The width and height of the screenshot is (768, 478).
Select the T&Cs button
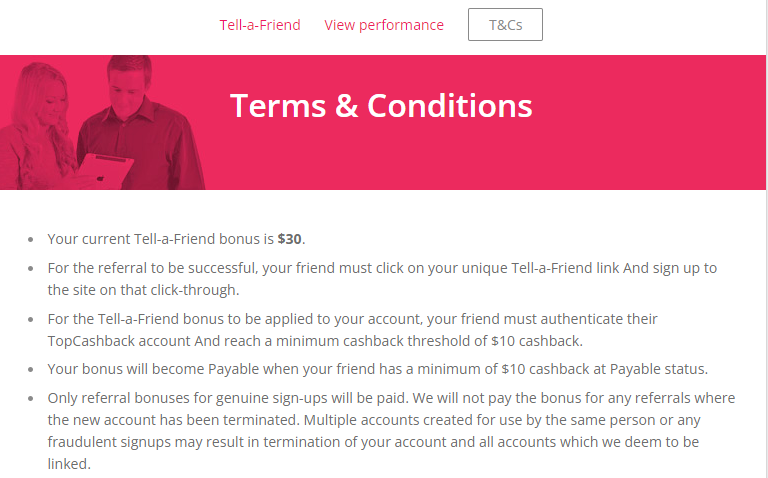click(505, 24)
